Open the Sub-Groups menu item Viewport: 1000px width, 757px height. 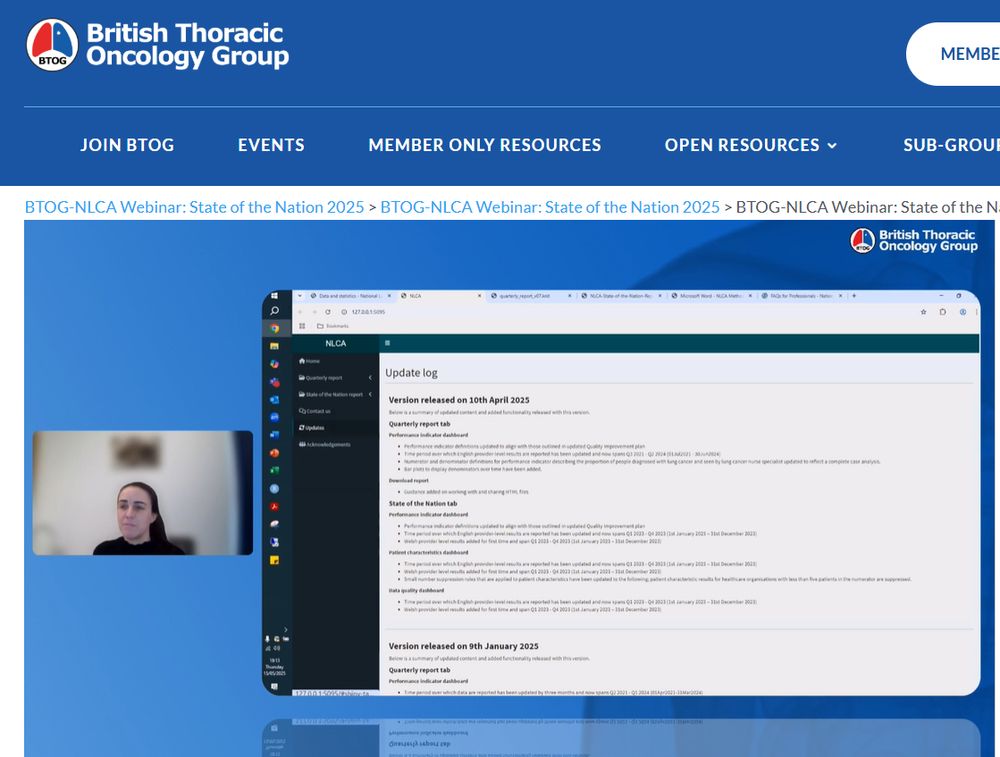click(x=952, y=145)
